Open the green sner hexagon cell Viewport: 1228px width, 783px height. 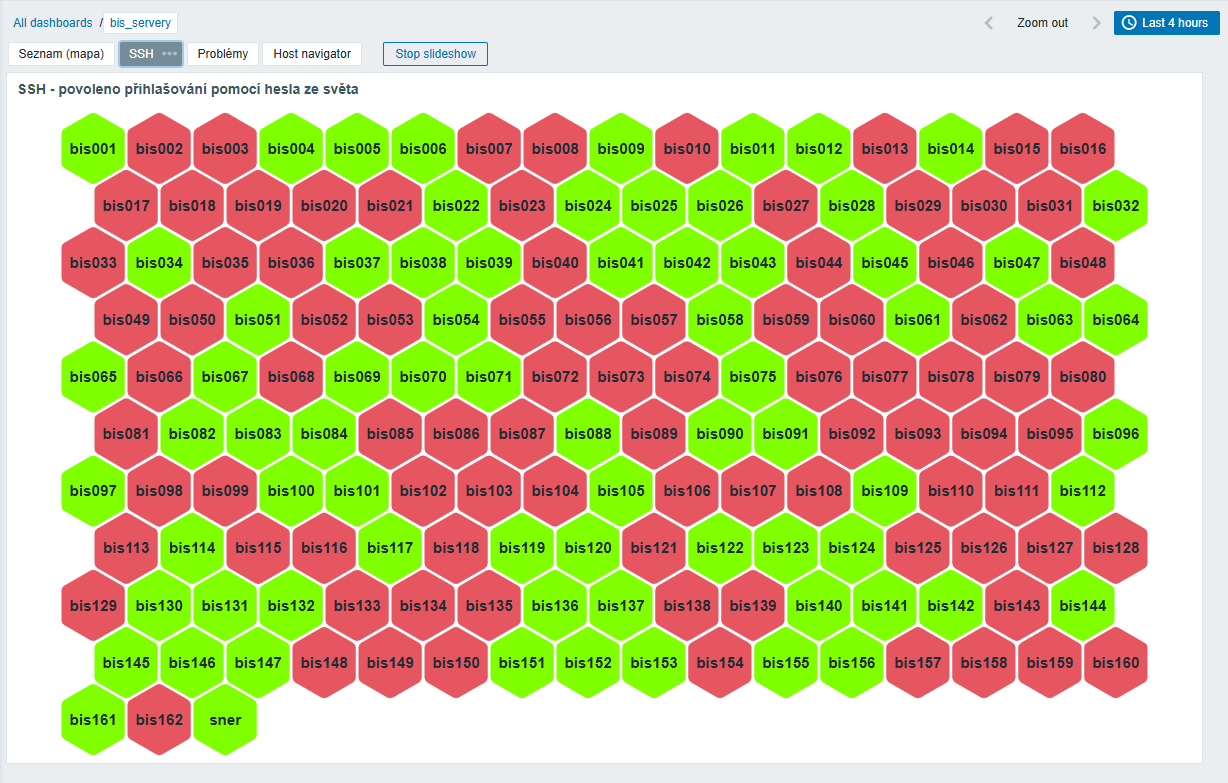pyautogui.click(x=225, y=720)
